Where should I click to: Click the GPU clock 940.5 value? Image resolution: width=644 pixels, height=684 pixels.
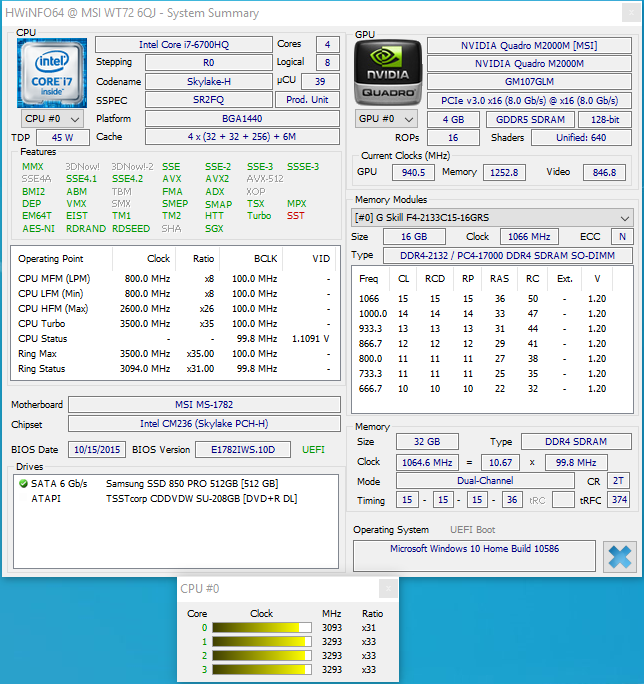tap(413, 172)
